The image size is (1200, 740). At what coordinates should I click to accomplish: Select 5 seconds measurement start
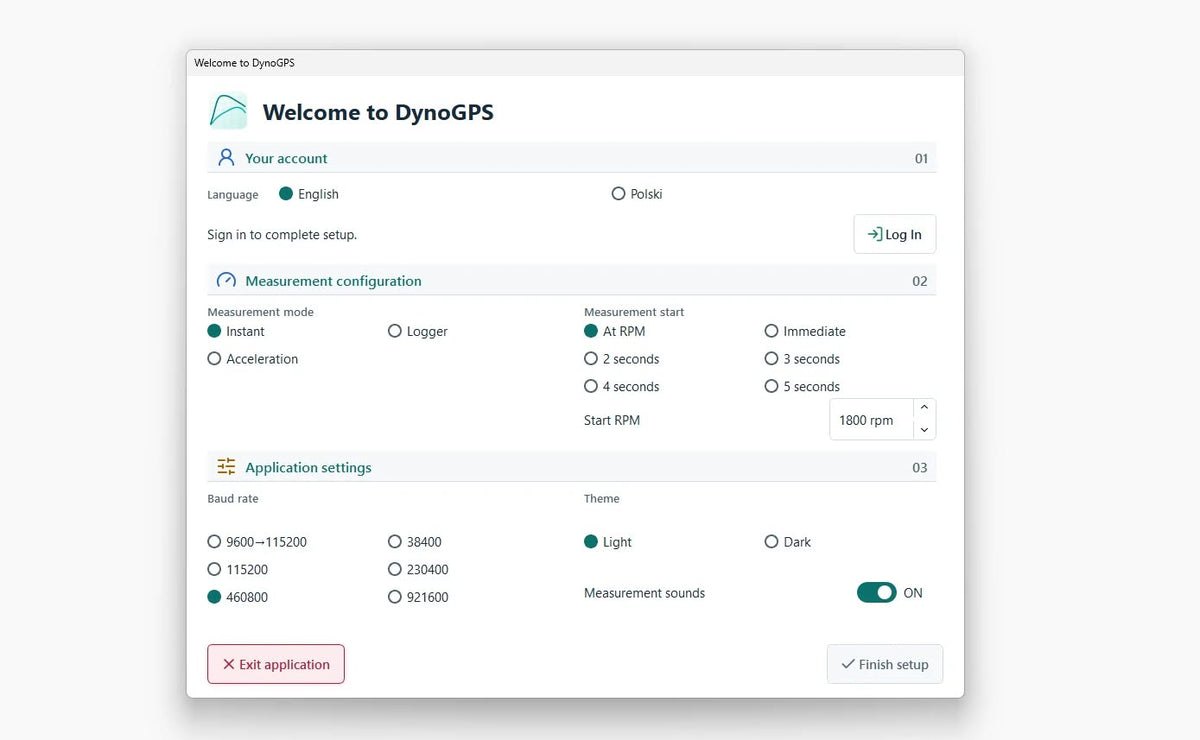[802, 387]
